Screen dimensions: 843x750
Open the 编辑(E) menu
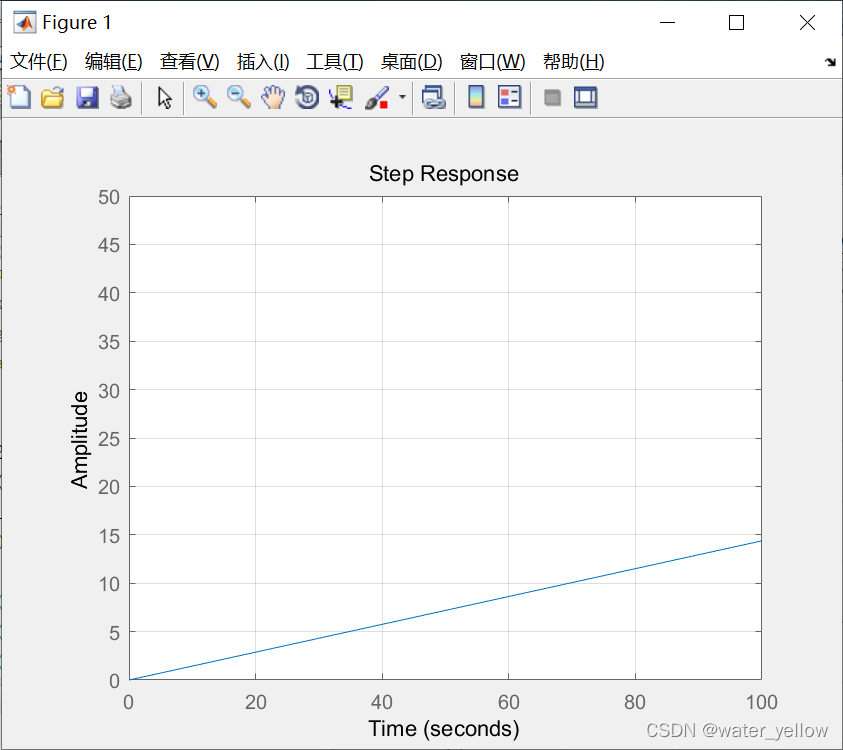tap(113, 62)
